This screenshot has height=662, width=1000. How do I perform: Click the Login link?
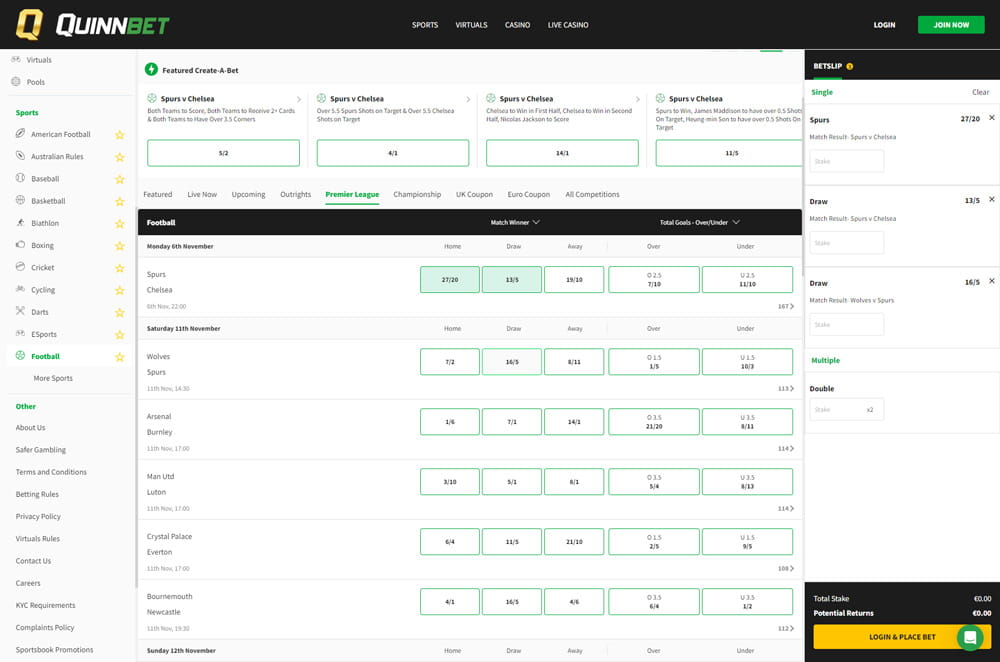(884, 25)
